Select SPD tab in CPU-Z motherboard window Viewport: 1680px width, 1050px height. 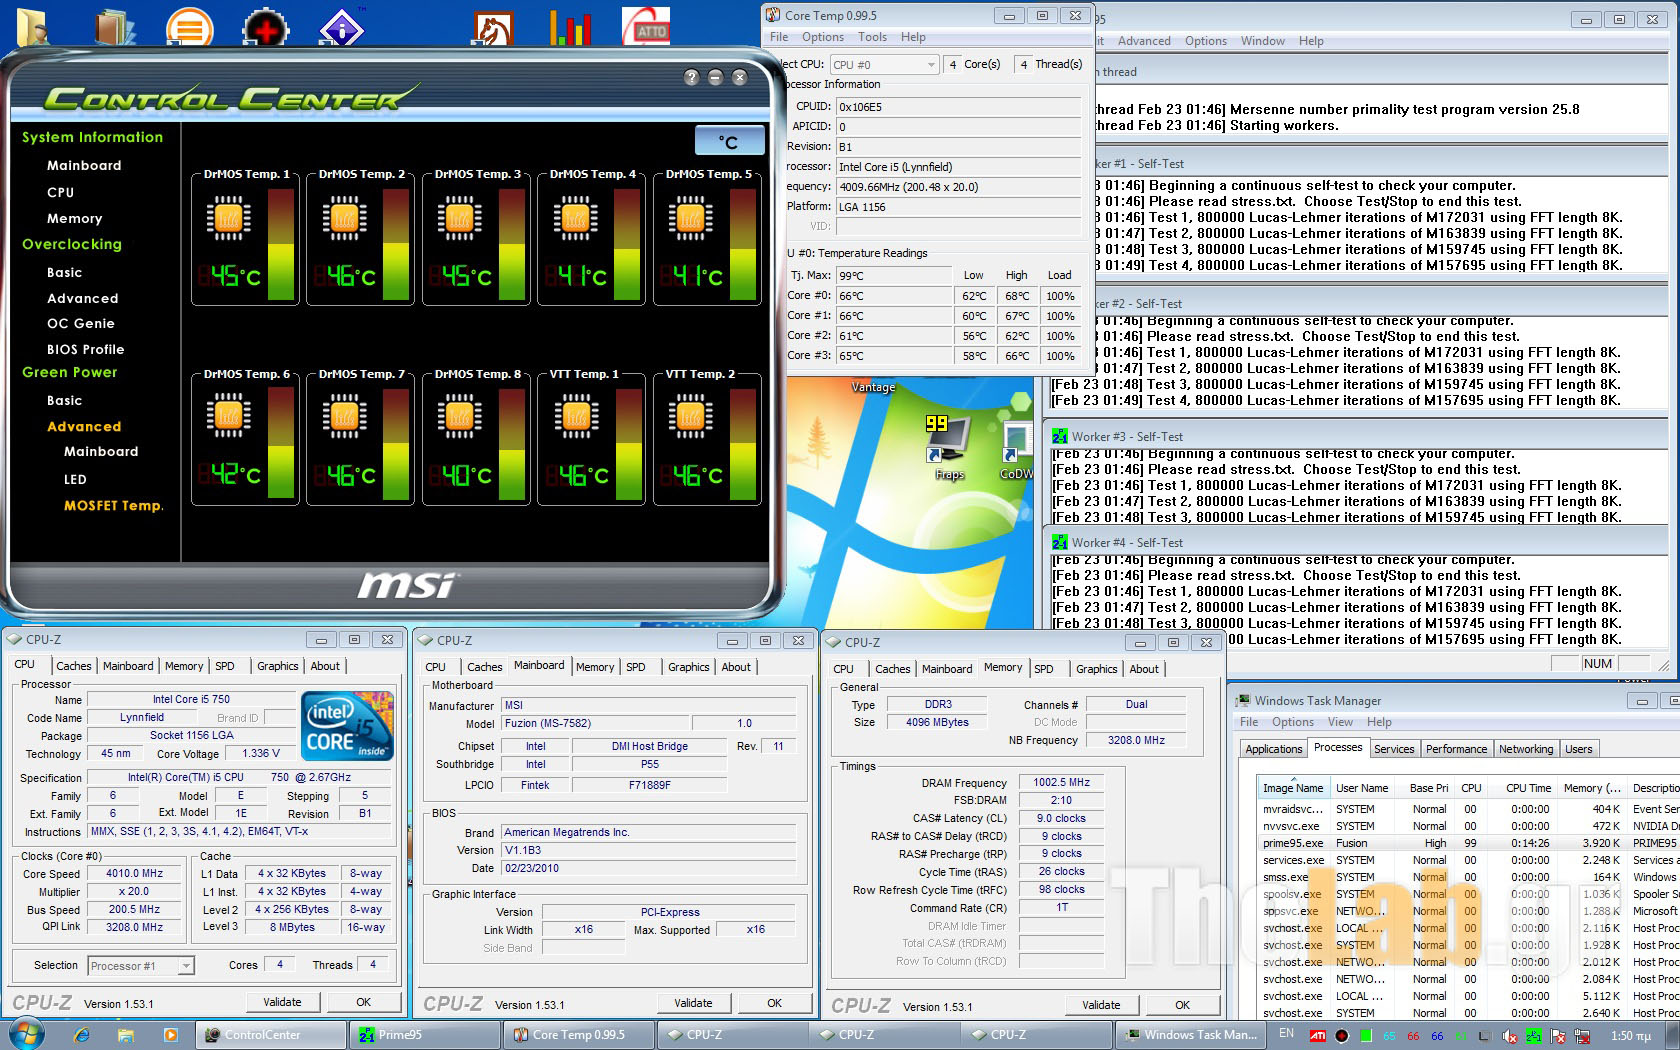click(x=635, y=667)
